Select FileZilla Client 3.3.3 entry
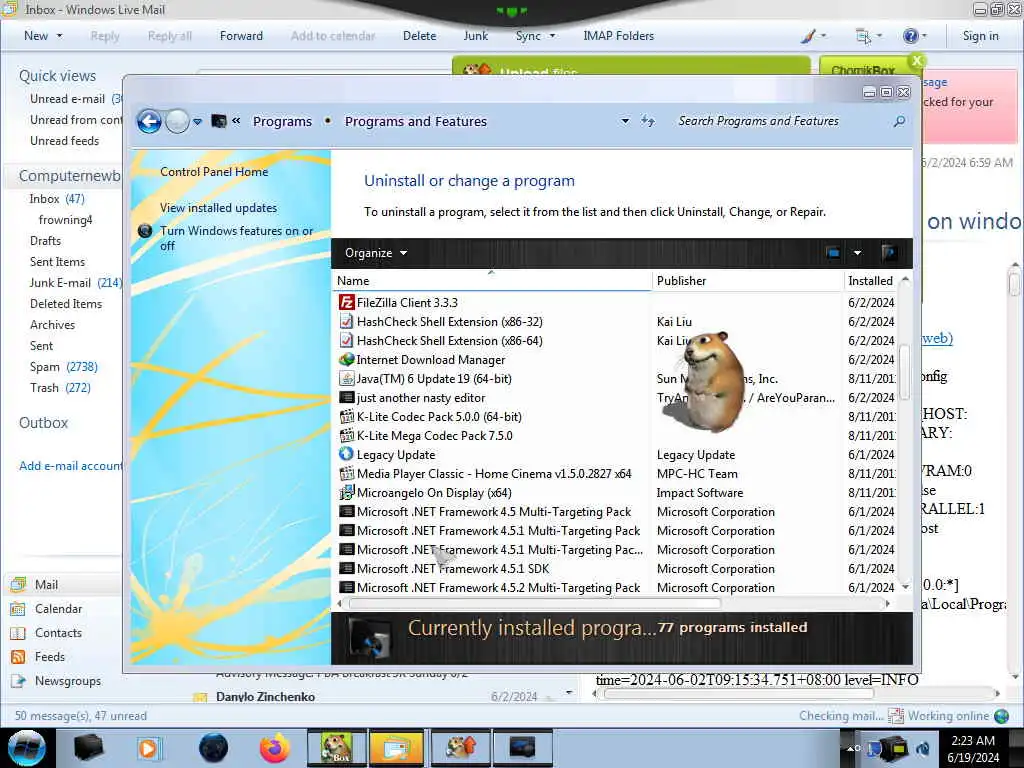 coord(616,303)
